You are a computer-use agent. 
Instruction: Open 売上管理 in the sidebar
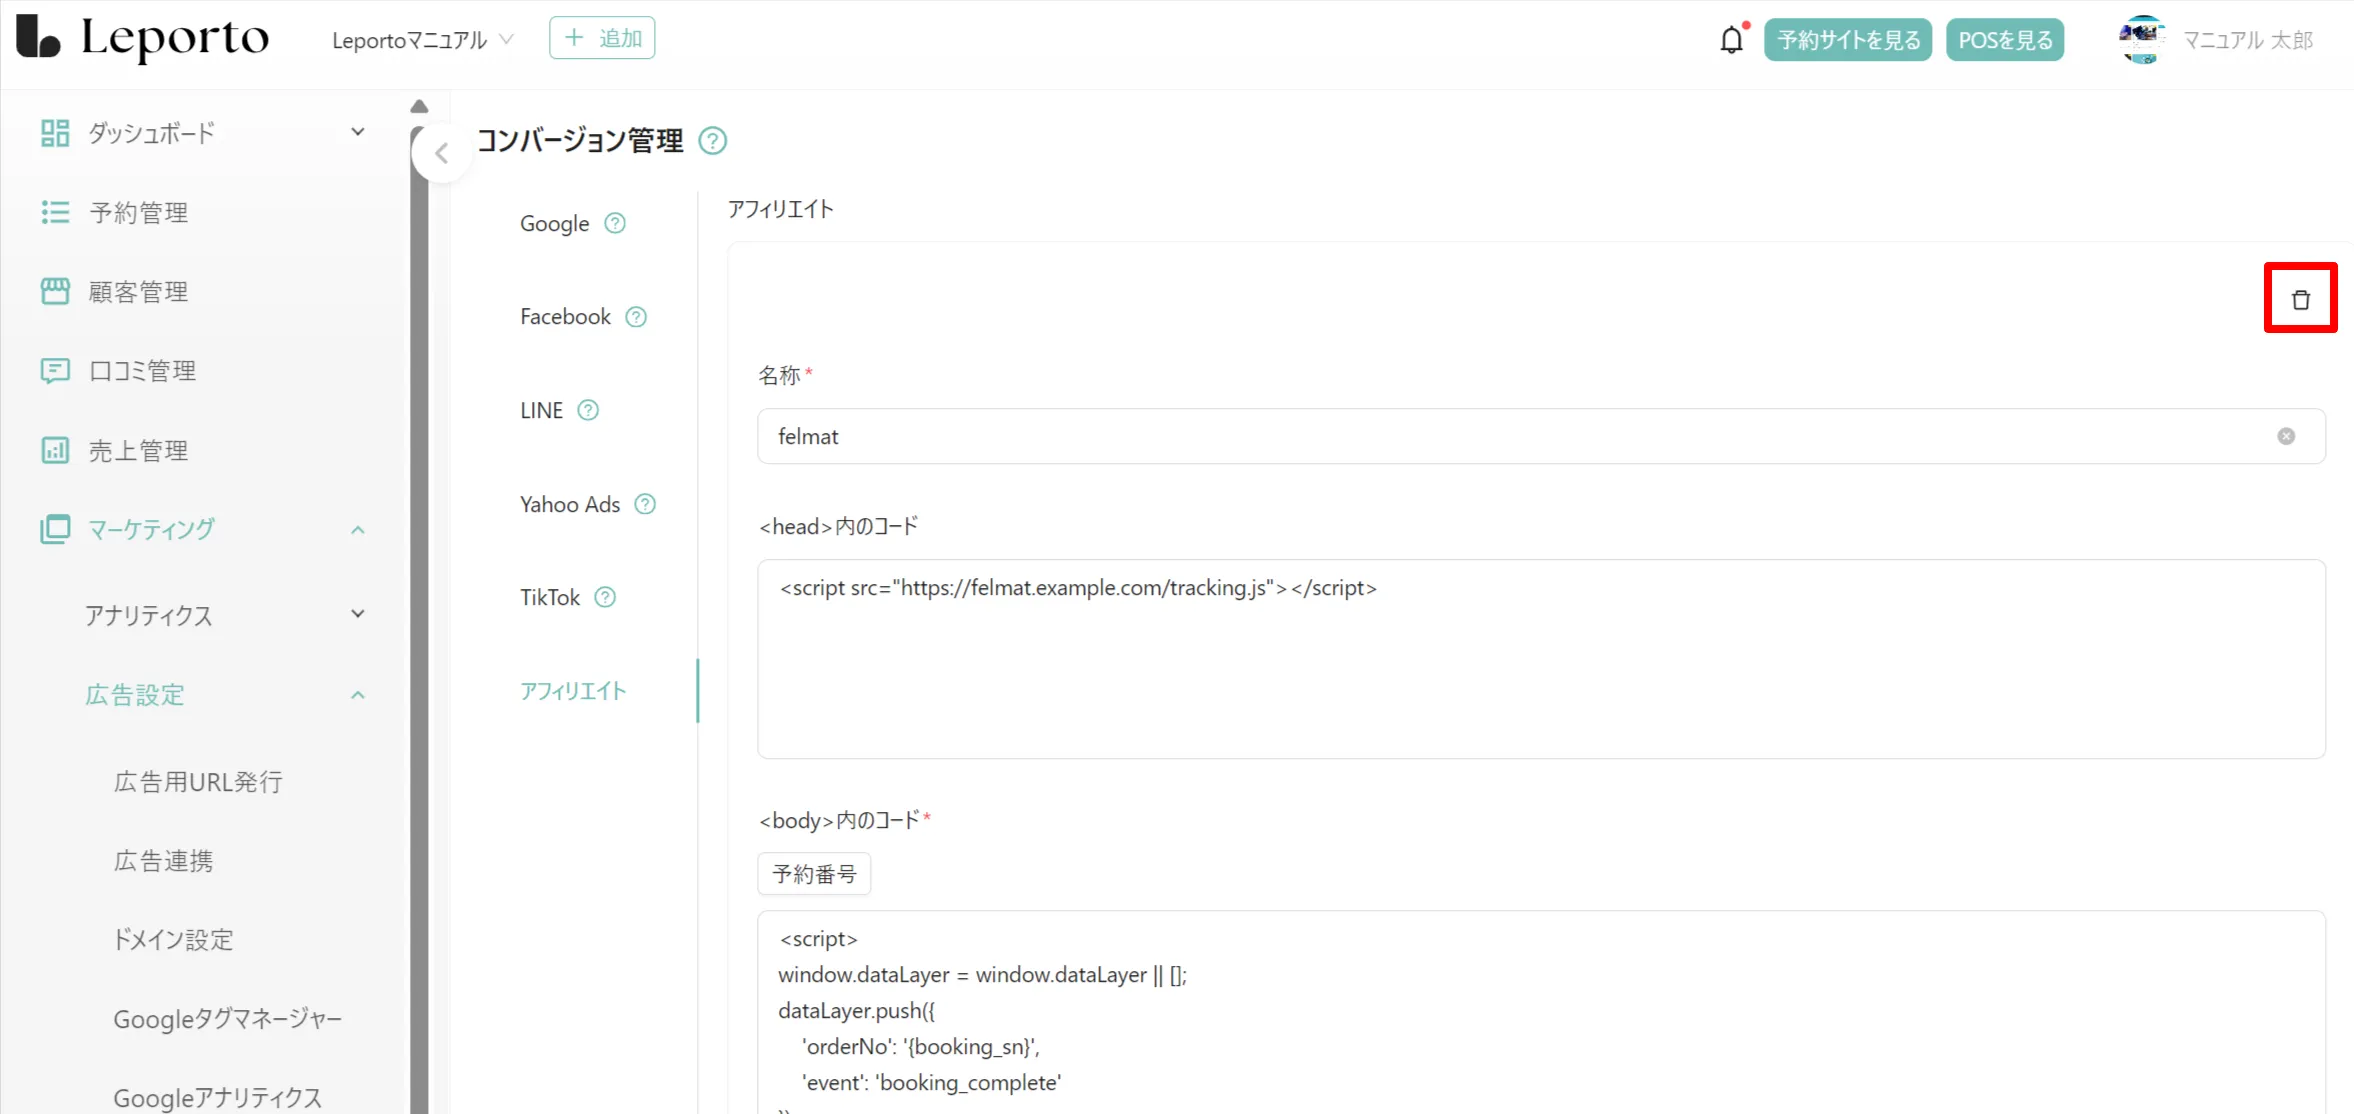(138, 450)
